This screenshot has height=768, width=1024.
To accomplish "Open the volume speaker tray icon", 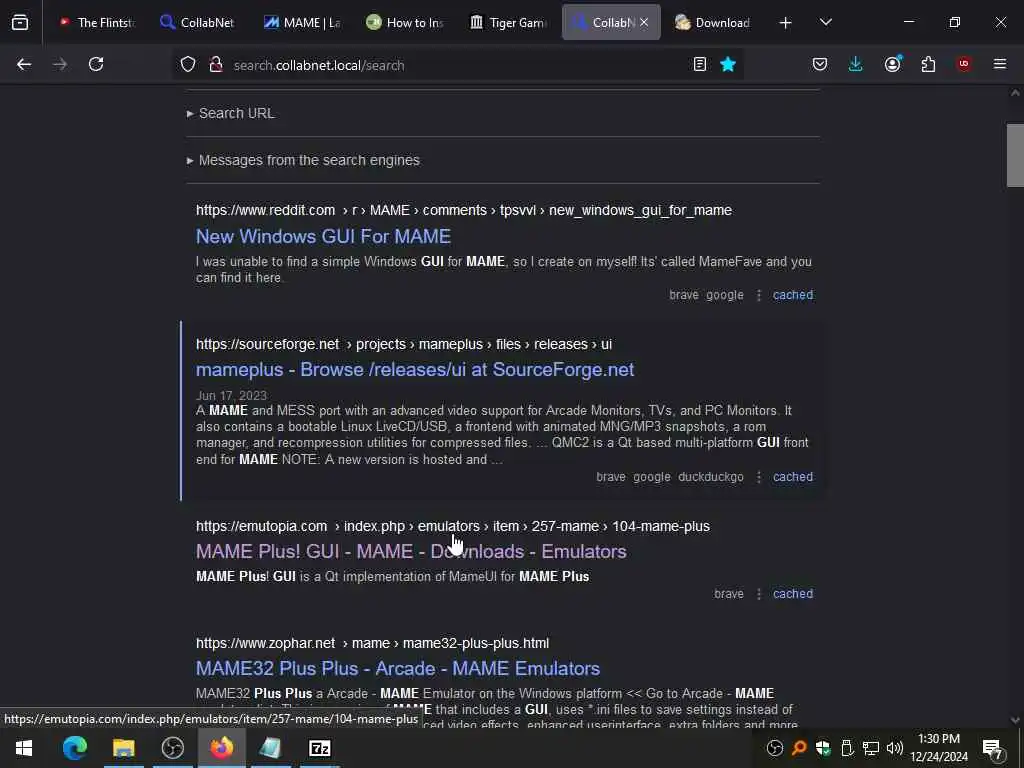I will click(895, 748).
